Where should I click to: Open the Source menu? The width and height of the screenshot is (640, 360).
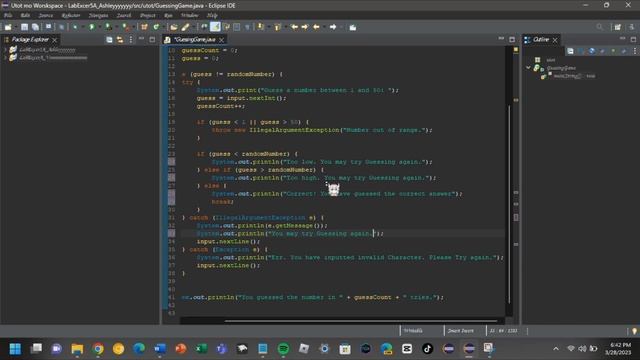(46, 16)
